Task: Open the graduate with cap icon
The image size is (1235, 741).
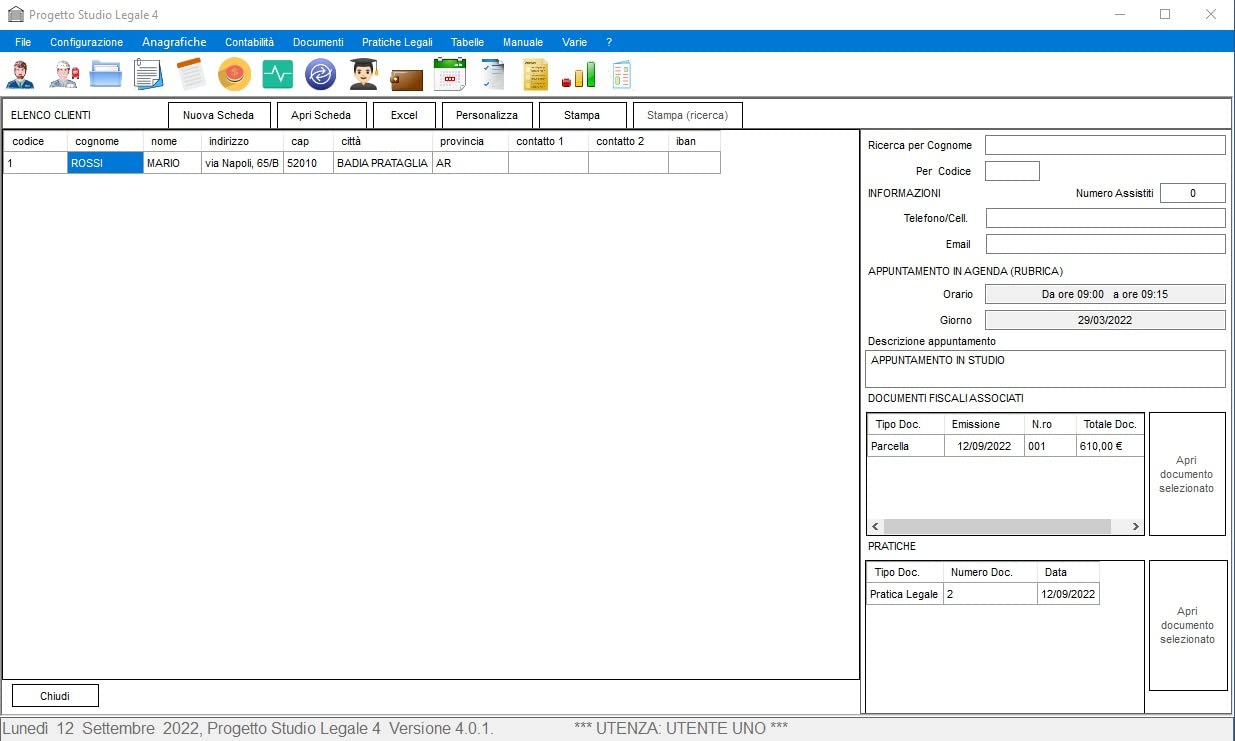Action: 363,74
